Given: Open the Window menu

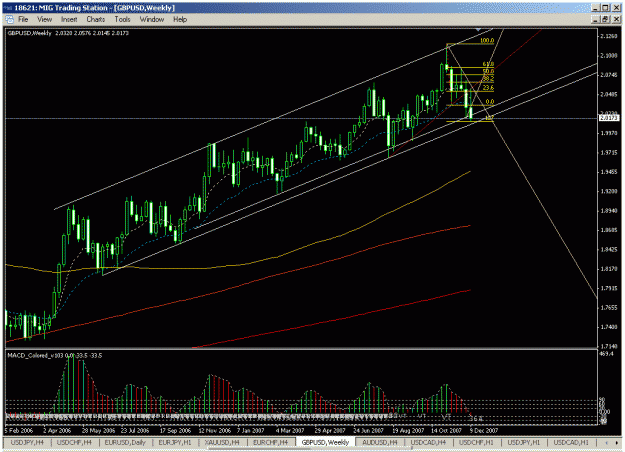Looking at the screenshot, I should pyautogui.click(x=151, y=19).
